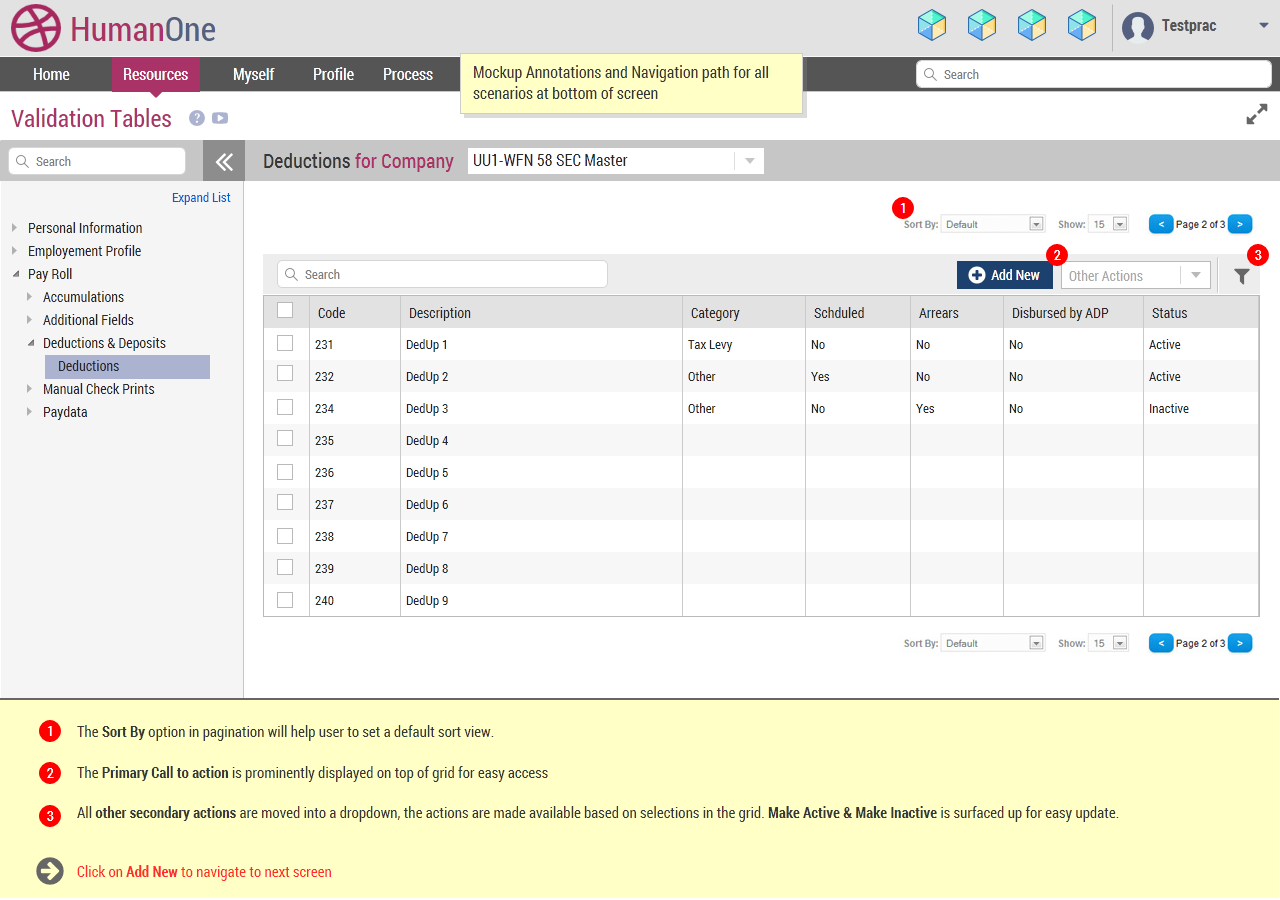Click the HumanOne logo icon
The image size is (1280, 900).
pos(35,28)
